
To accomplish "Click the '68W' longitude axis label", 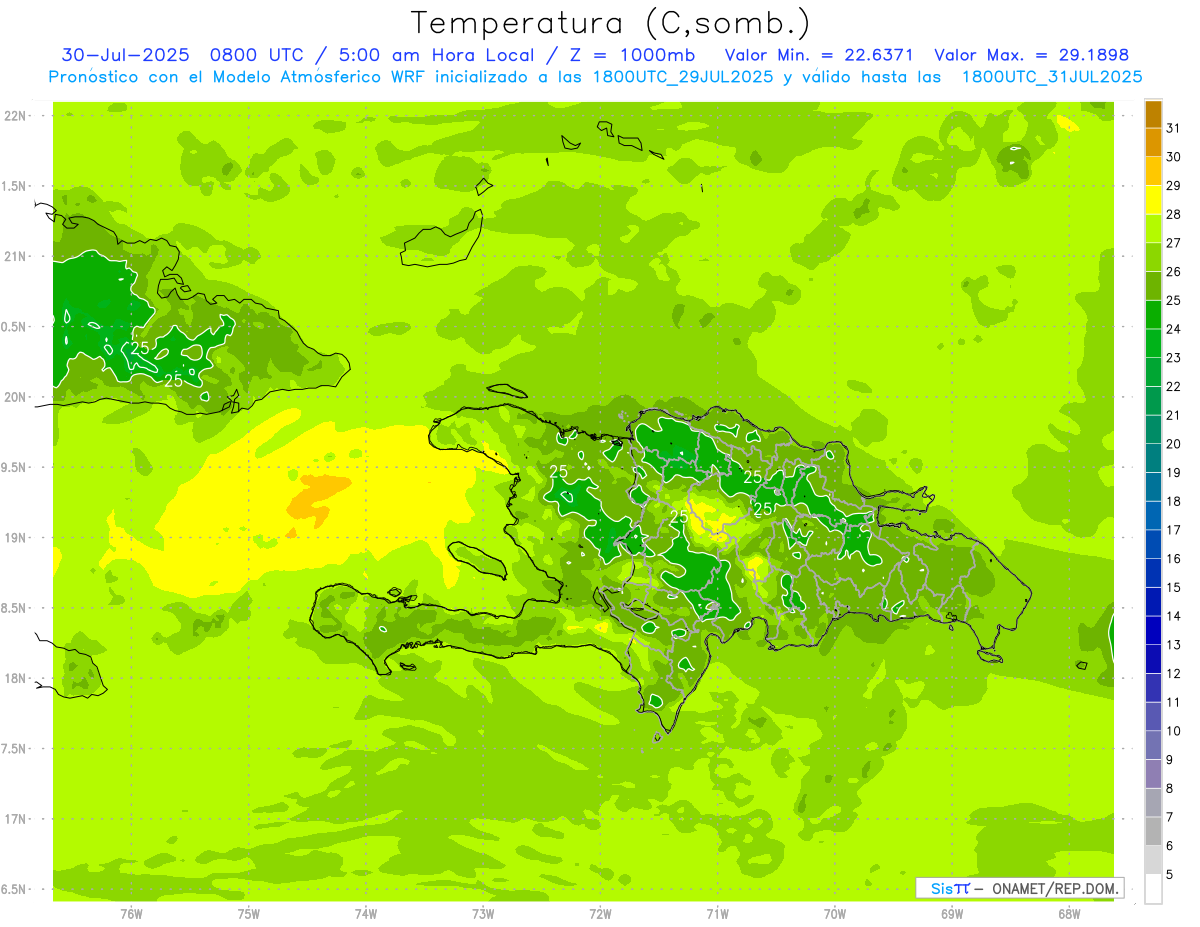I will tap(1069, 914).
